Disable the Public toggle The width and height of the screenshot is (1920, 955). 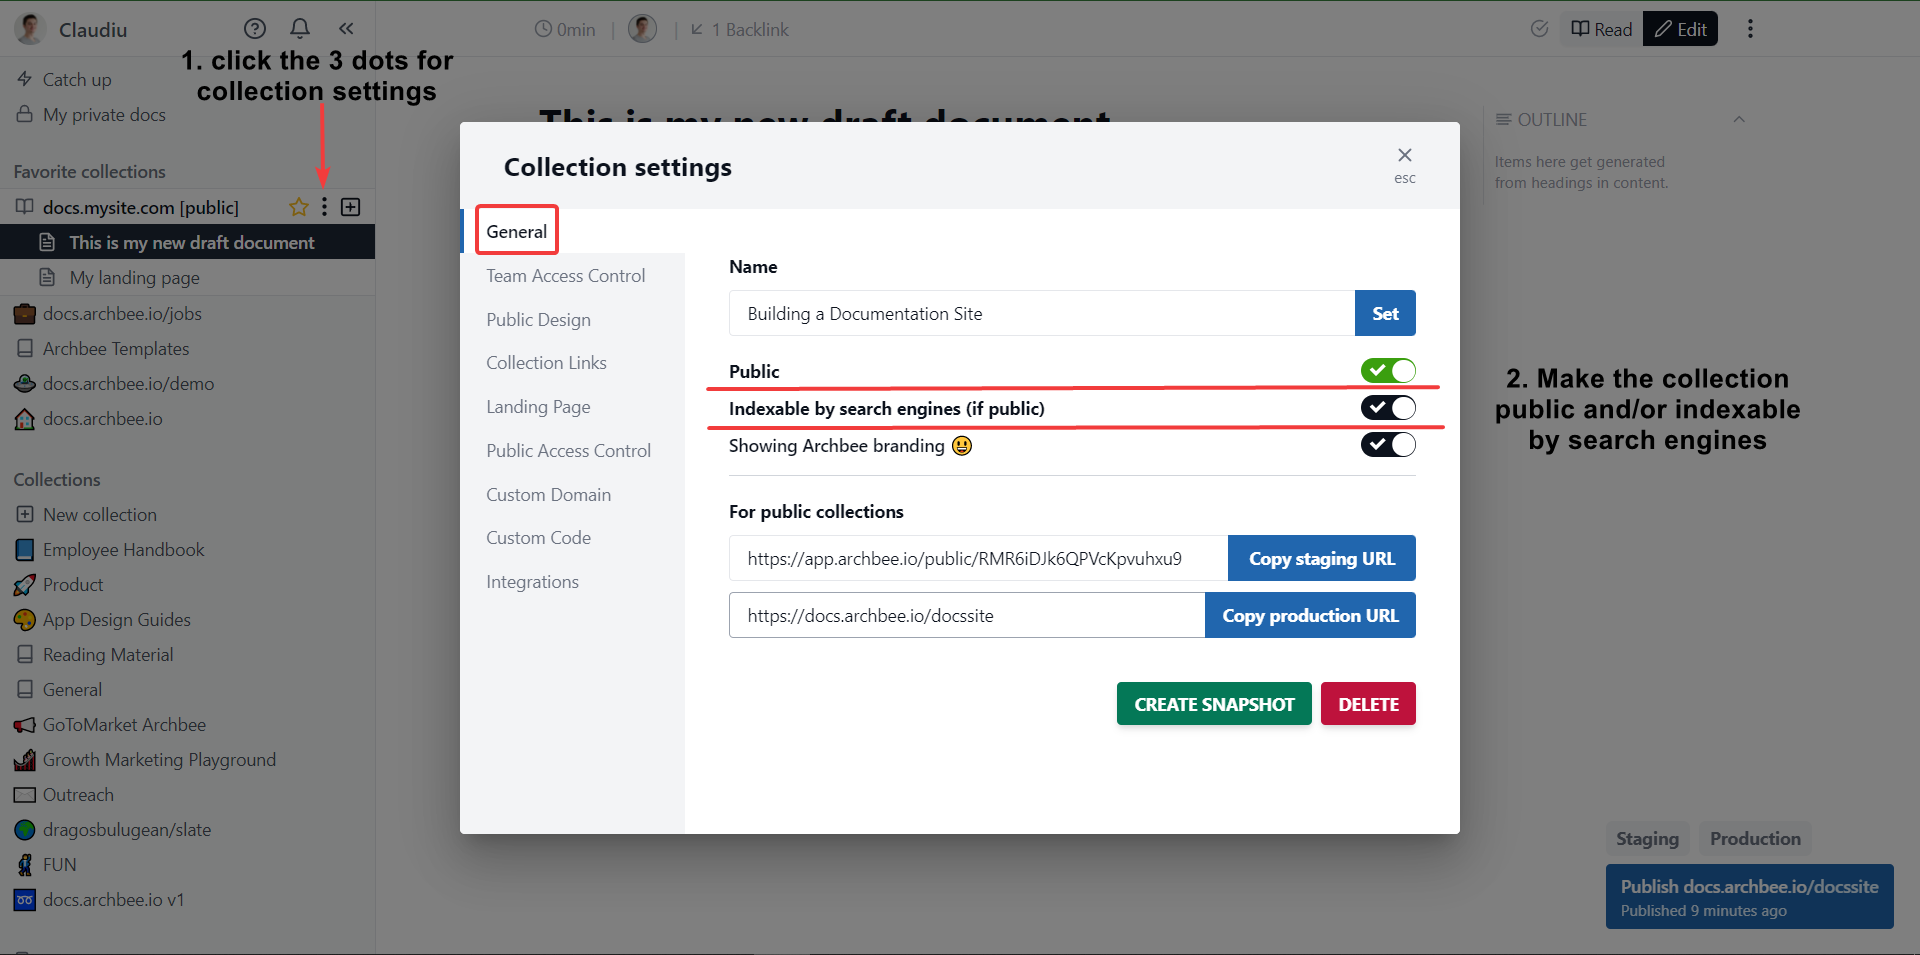click(x=1388, y=370)
